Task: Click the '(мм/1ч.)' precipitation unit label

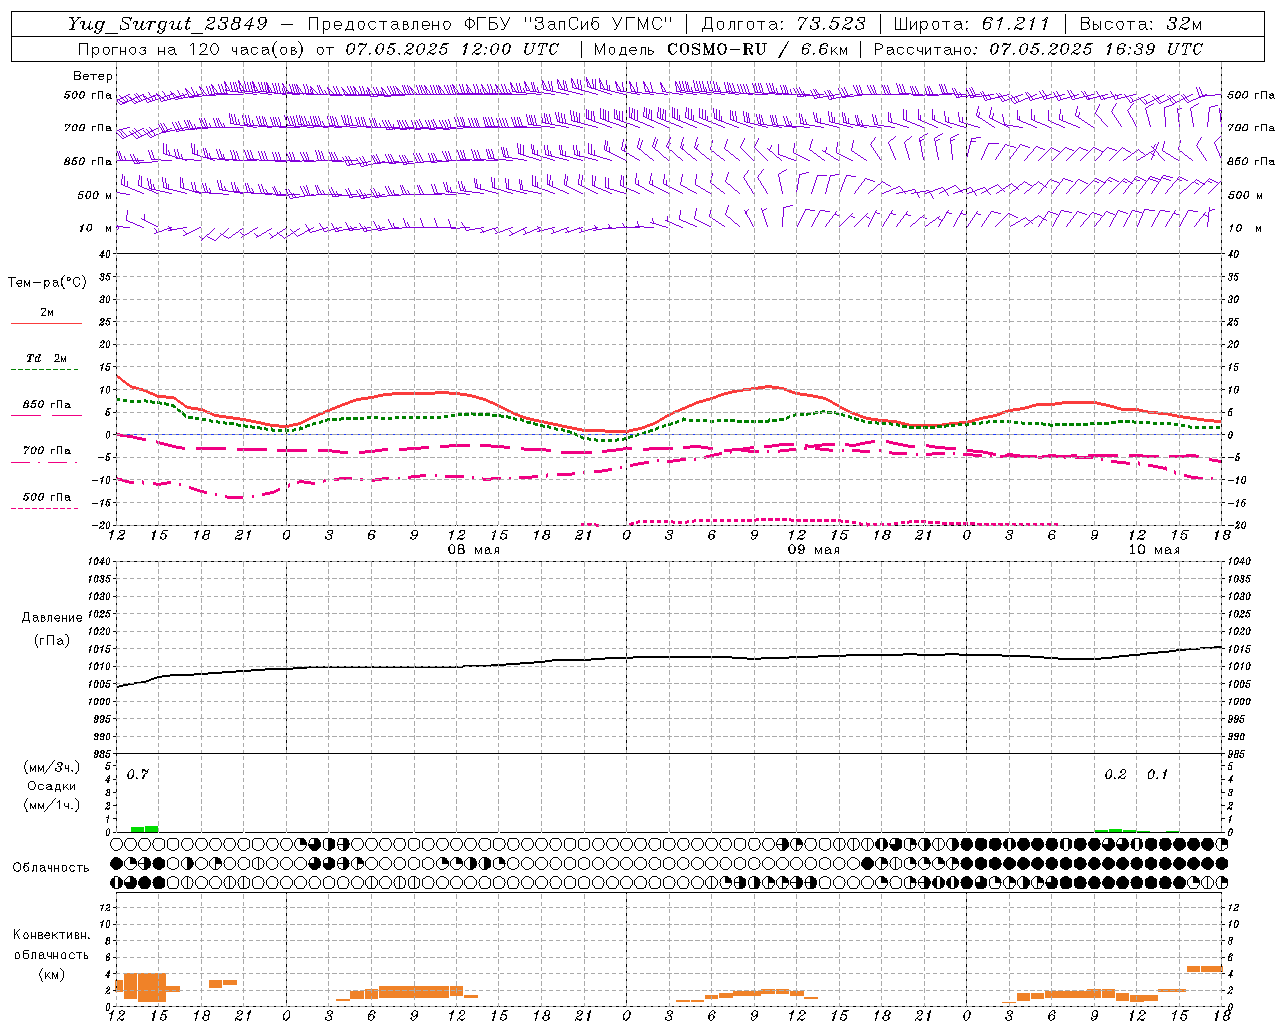Action: click(51, 805)
